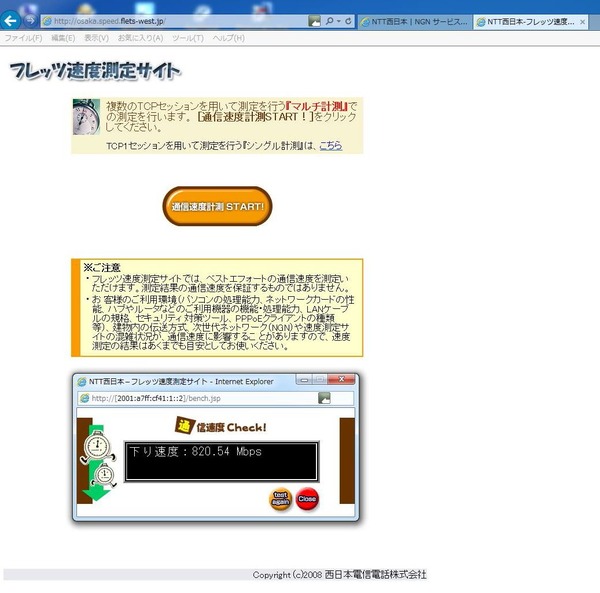The height and width of the screenshot is (593, 600).
Task: Click the 下り速度 : 820.54 Mbps result
Action: tap(196, 451)
